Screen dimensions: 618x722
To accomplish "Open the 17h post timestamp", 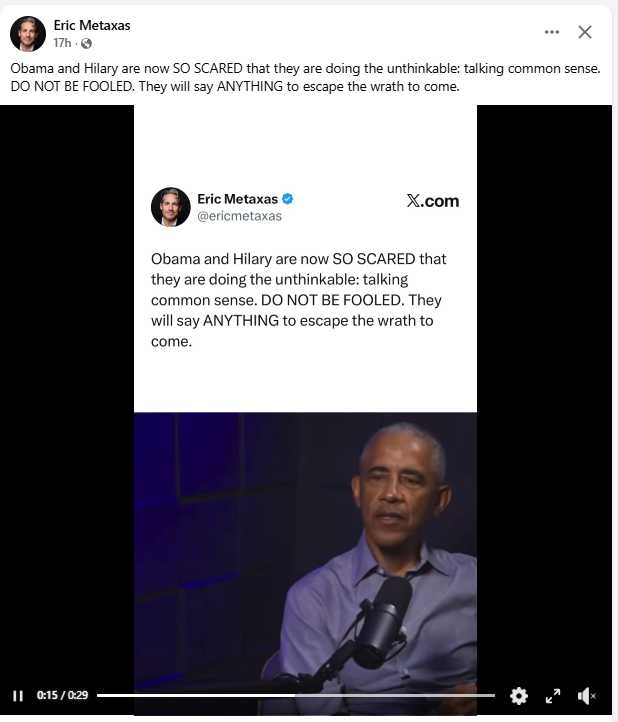I will click(62, 43).
